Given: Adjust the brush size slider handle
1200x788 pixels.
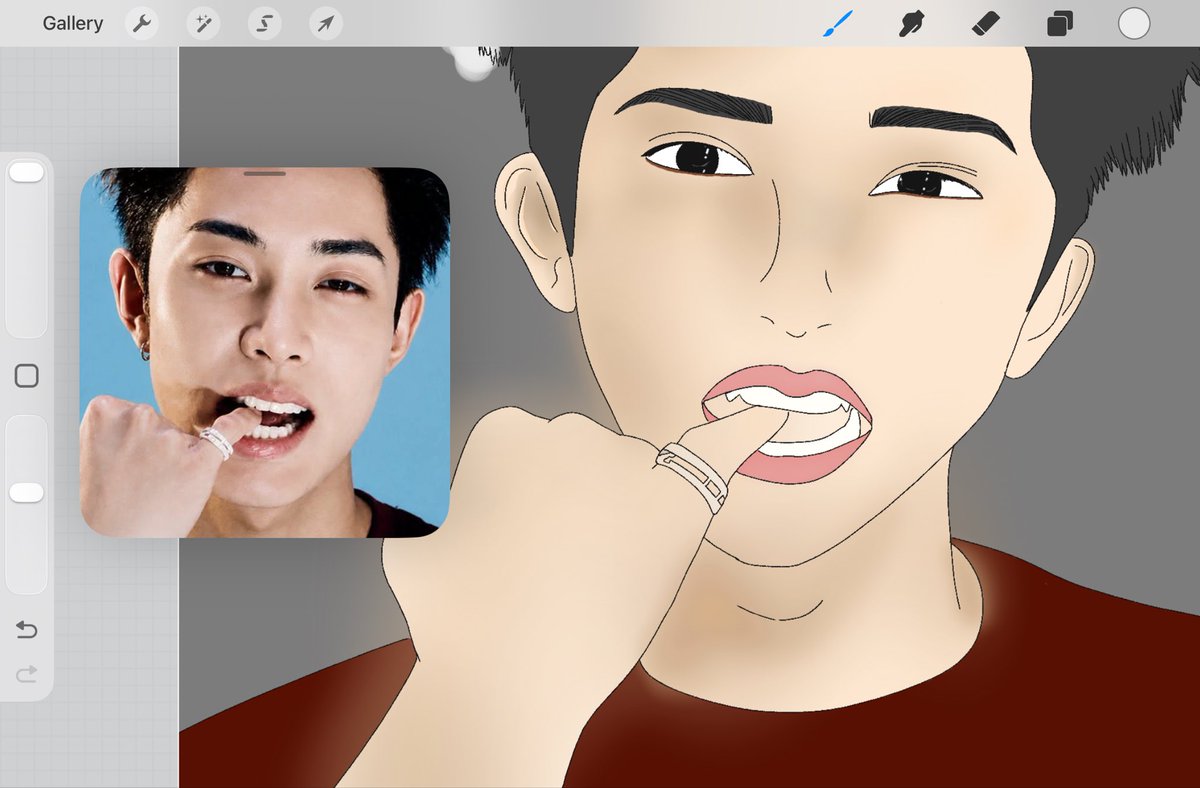Looking at the screenshot, I should pyautogui.click(x=26, y=172).
